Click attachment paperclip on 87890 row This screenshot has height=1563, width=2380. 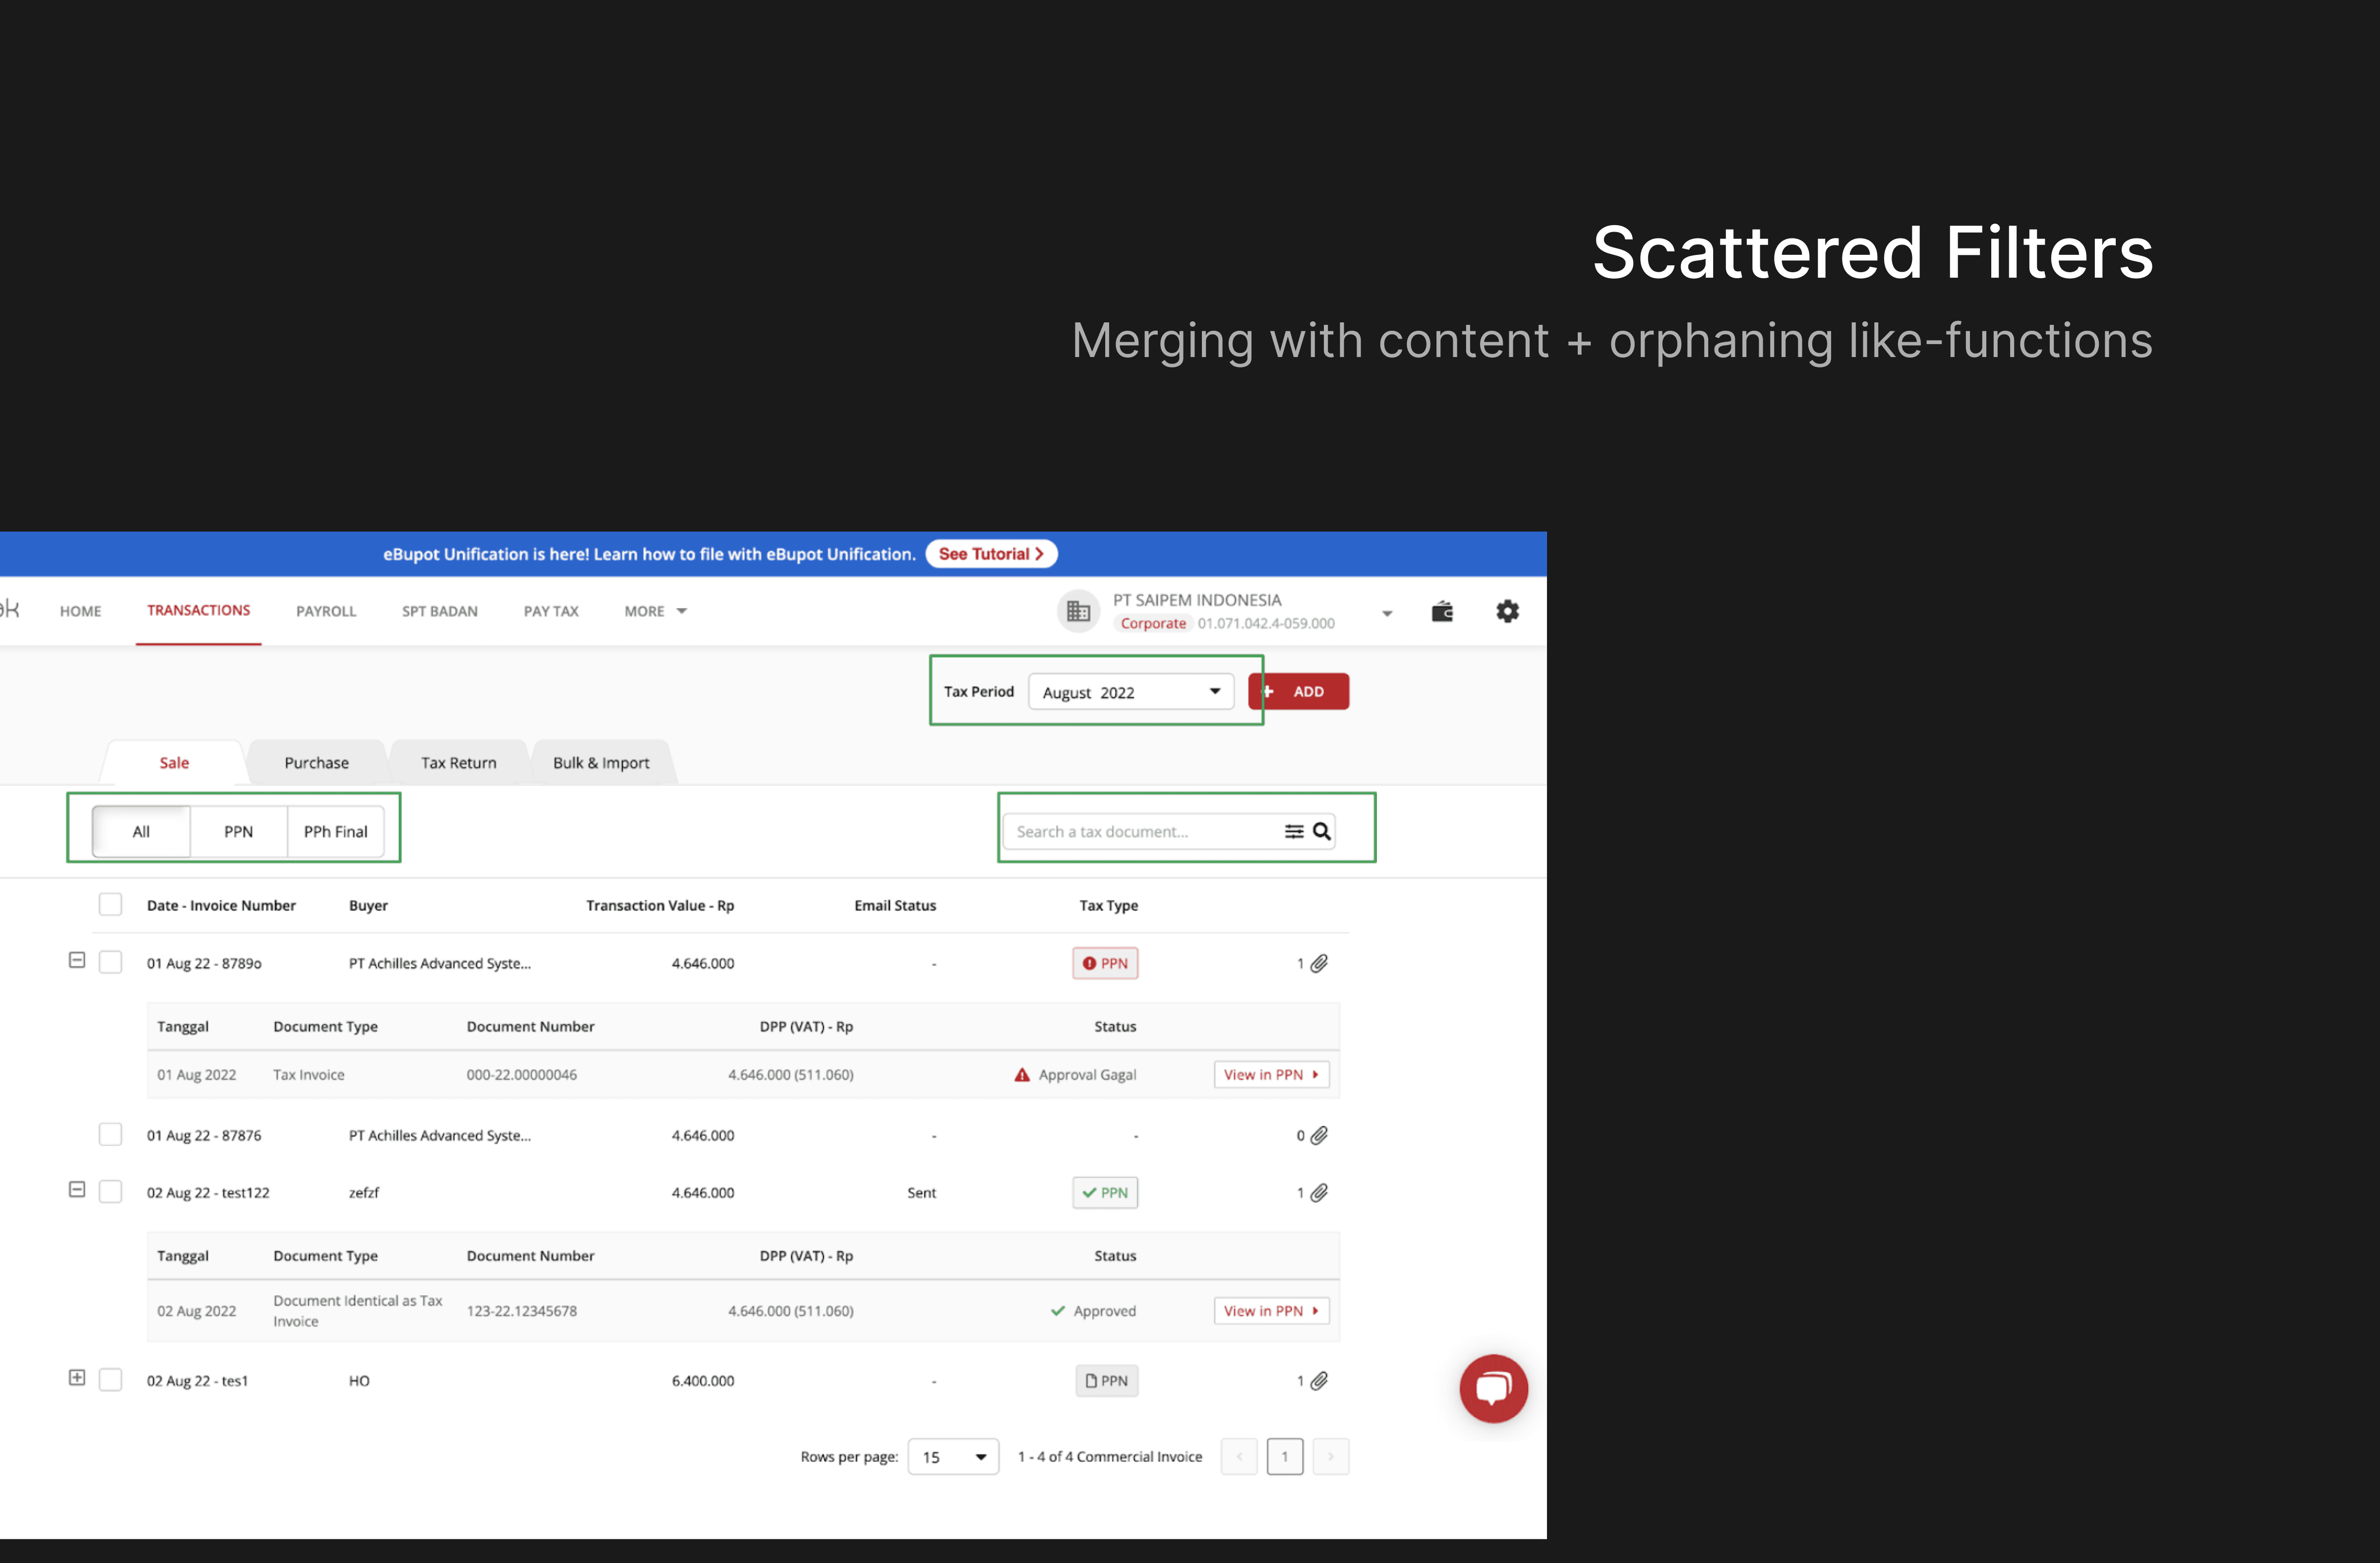[1319, 963]
